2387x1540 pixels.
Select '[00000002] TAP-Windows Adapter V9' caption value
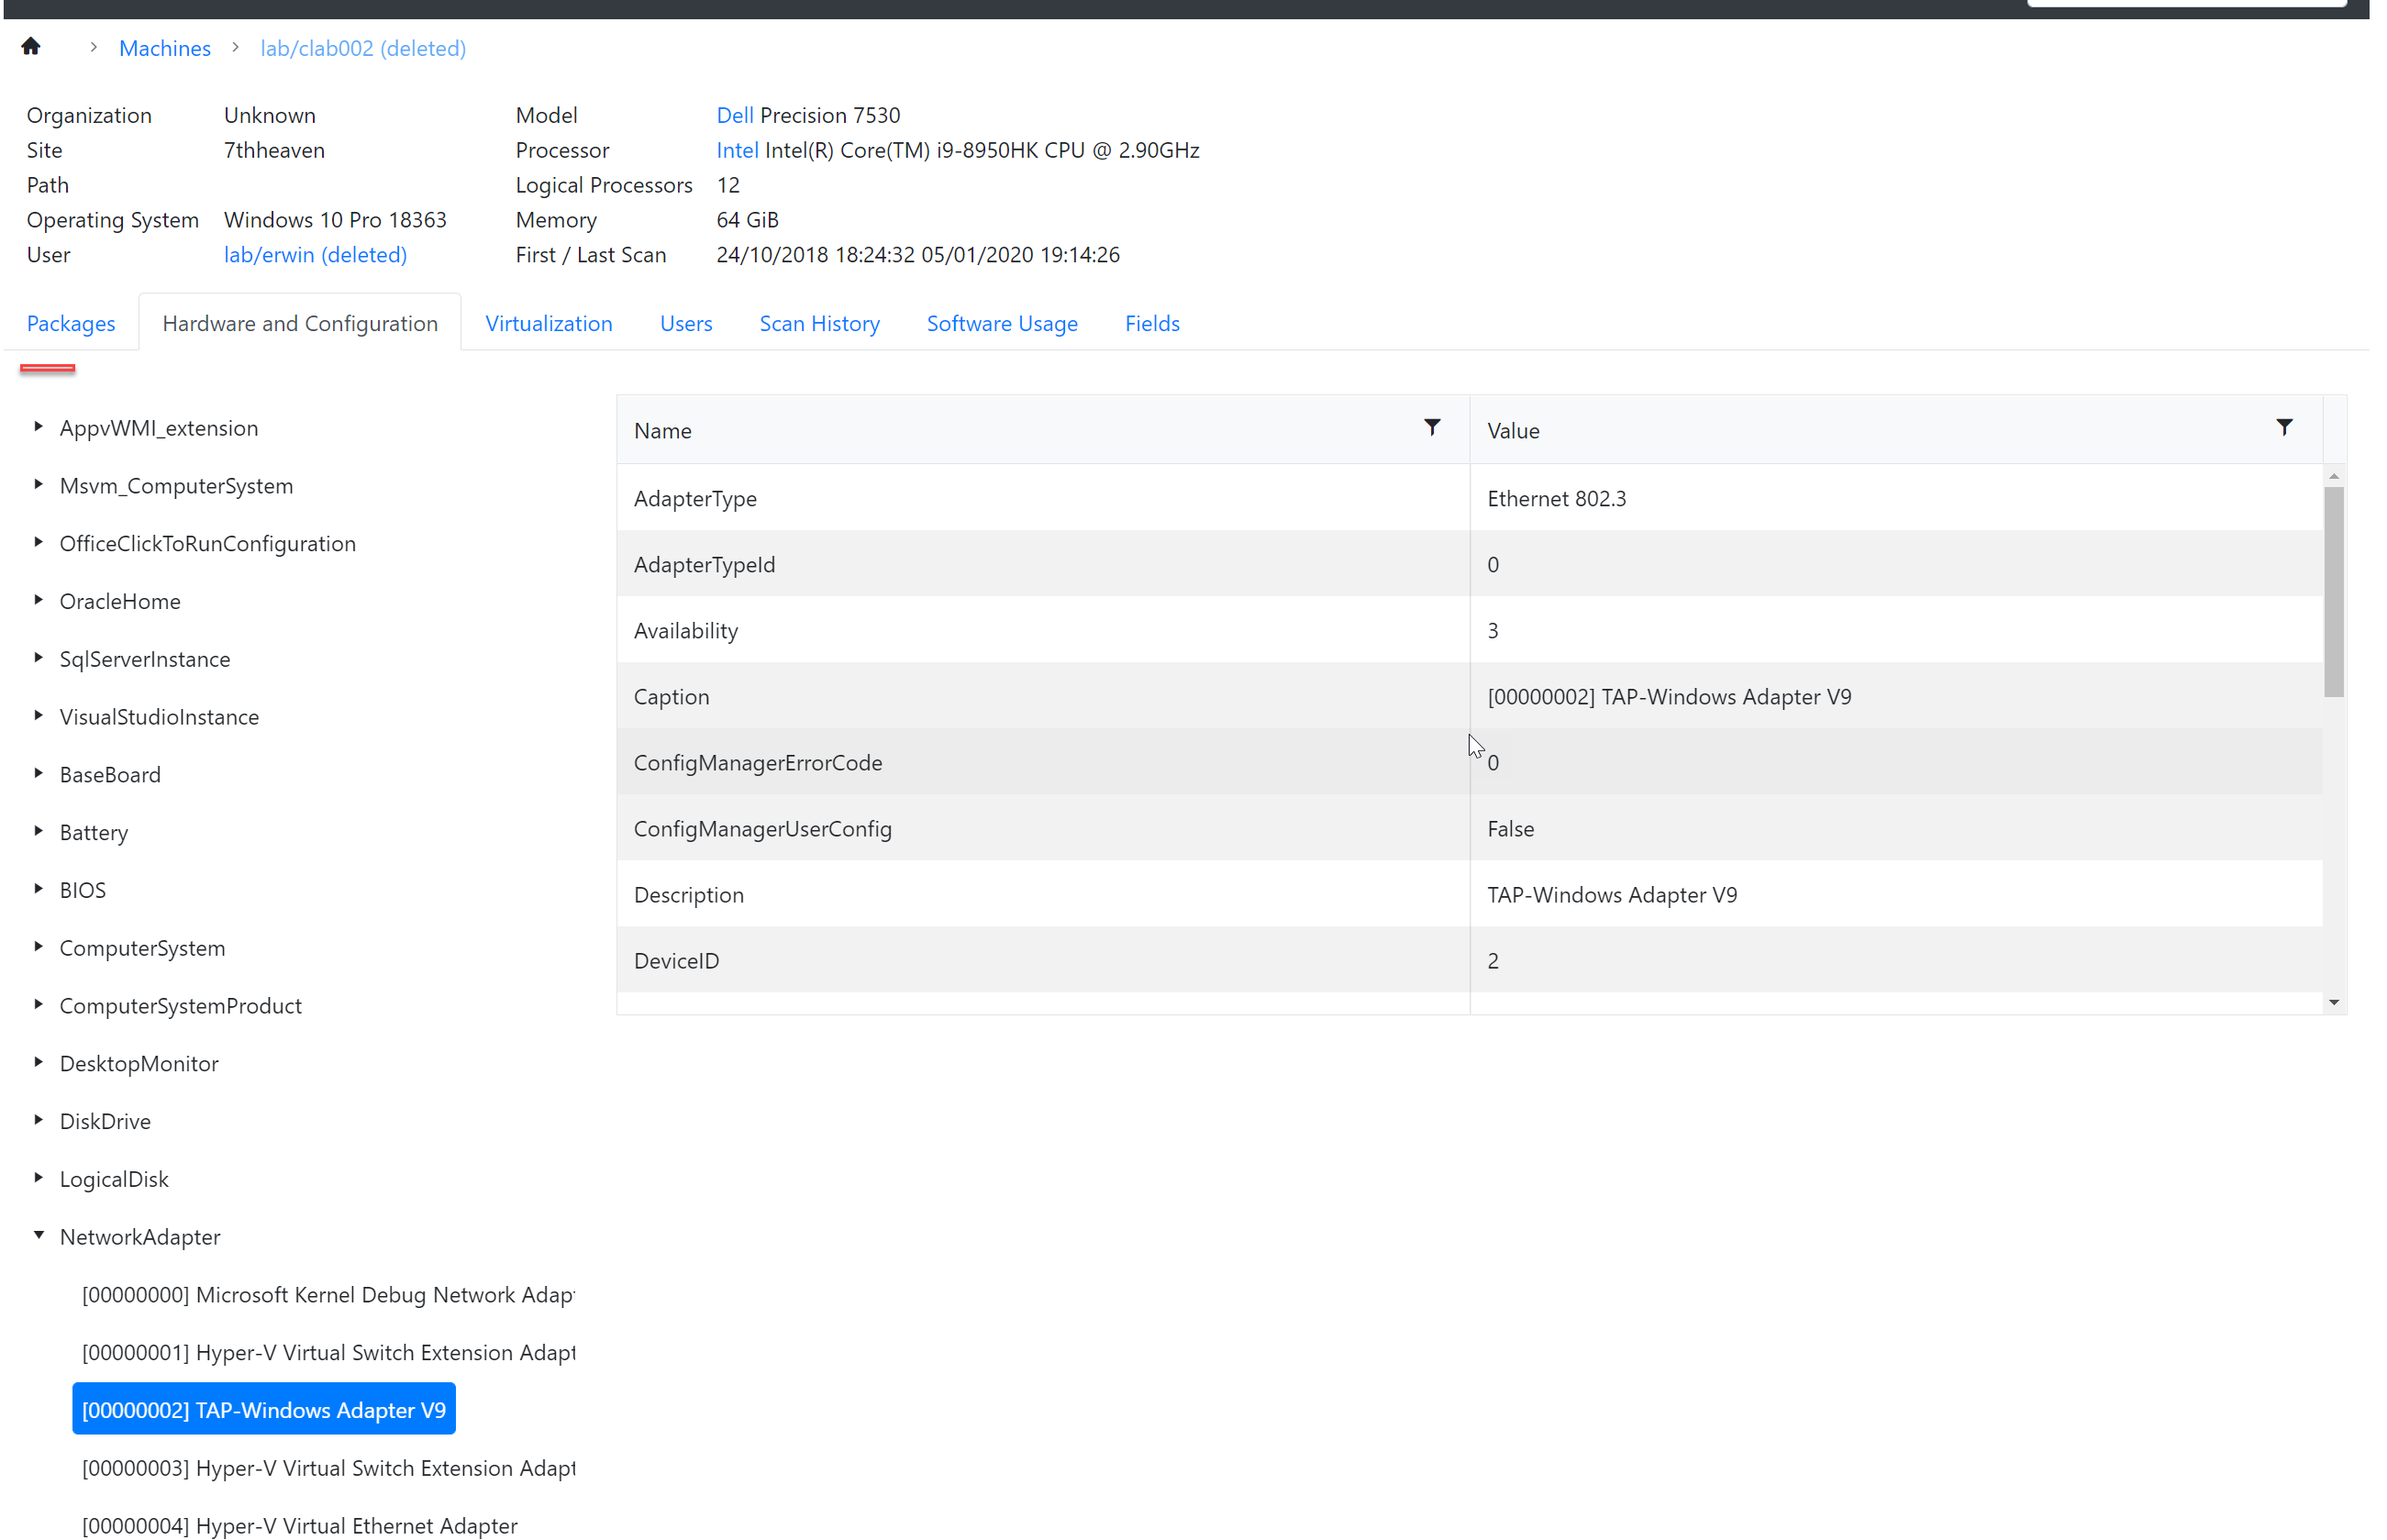(x=1896, y=696)
